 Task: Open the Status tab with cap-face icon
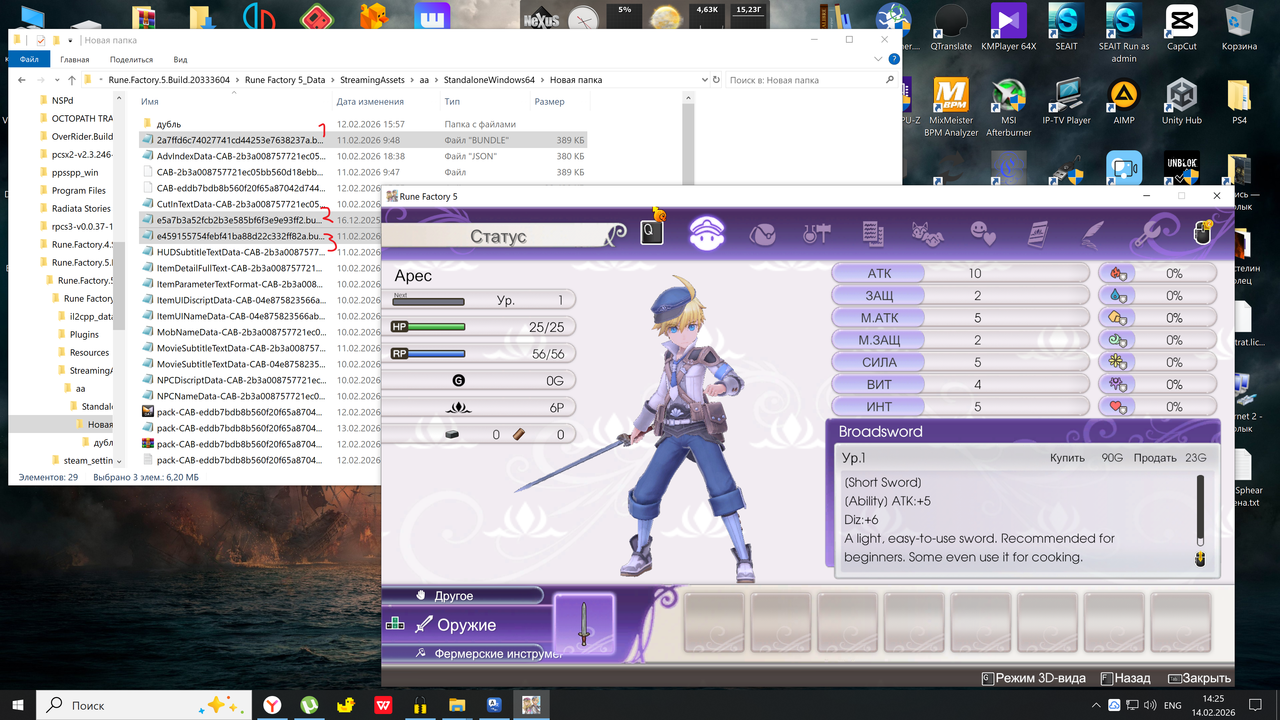point(707,233)
